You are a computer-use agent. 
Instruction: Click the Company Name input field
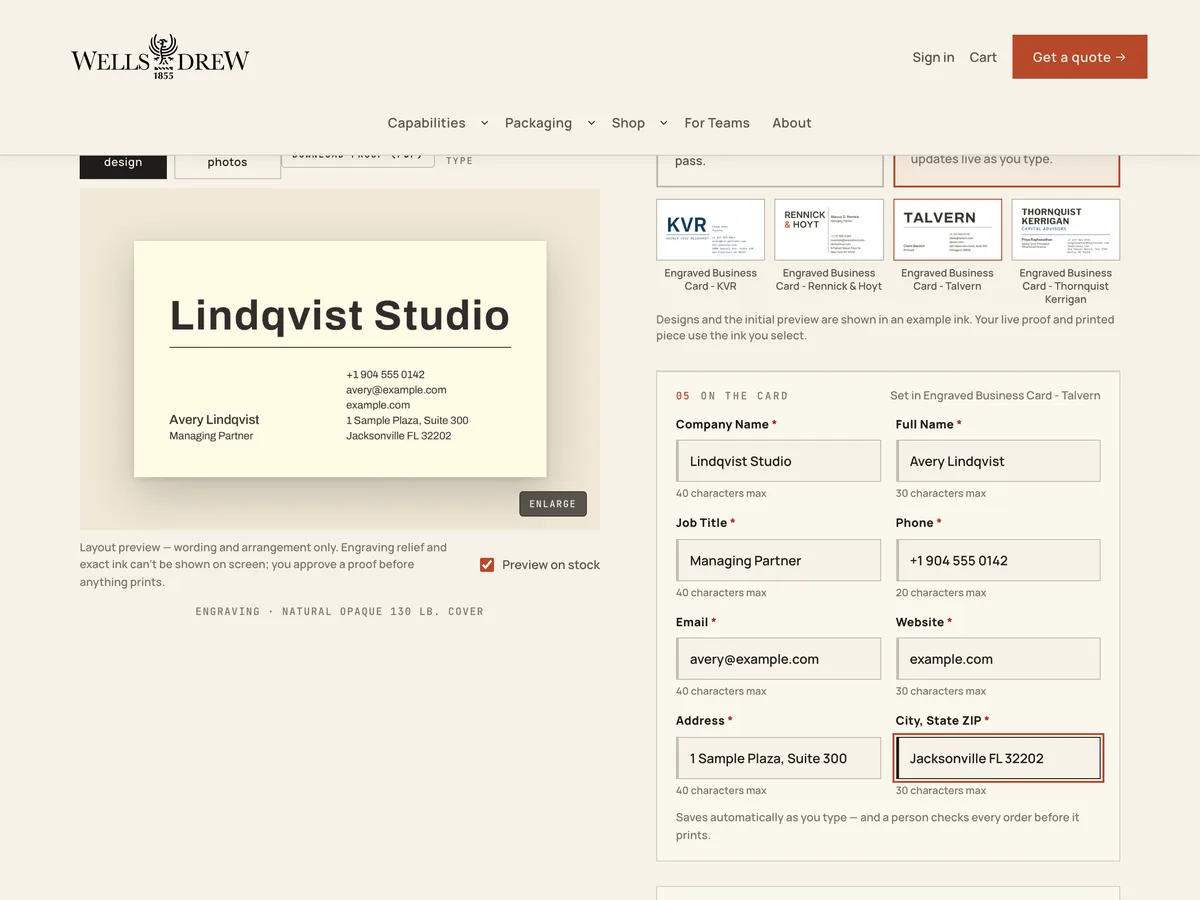(x=778, y=461)
